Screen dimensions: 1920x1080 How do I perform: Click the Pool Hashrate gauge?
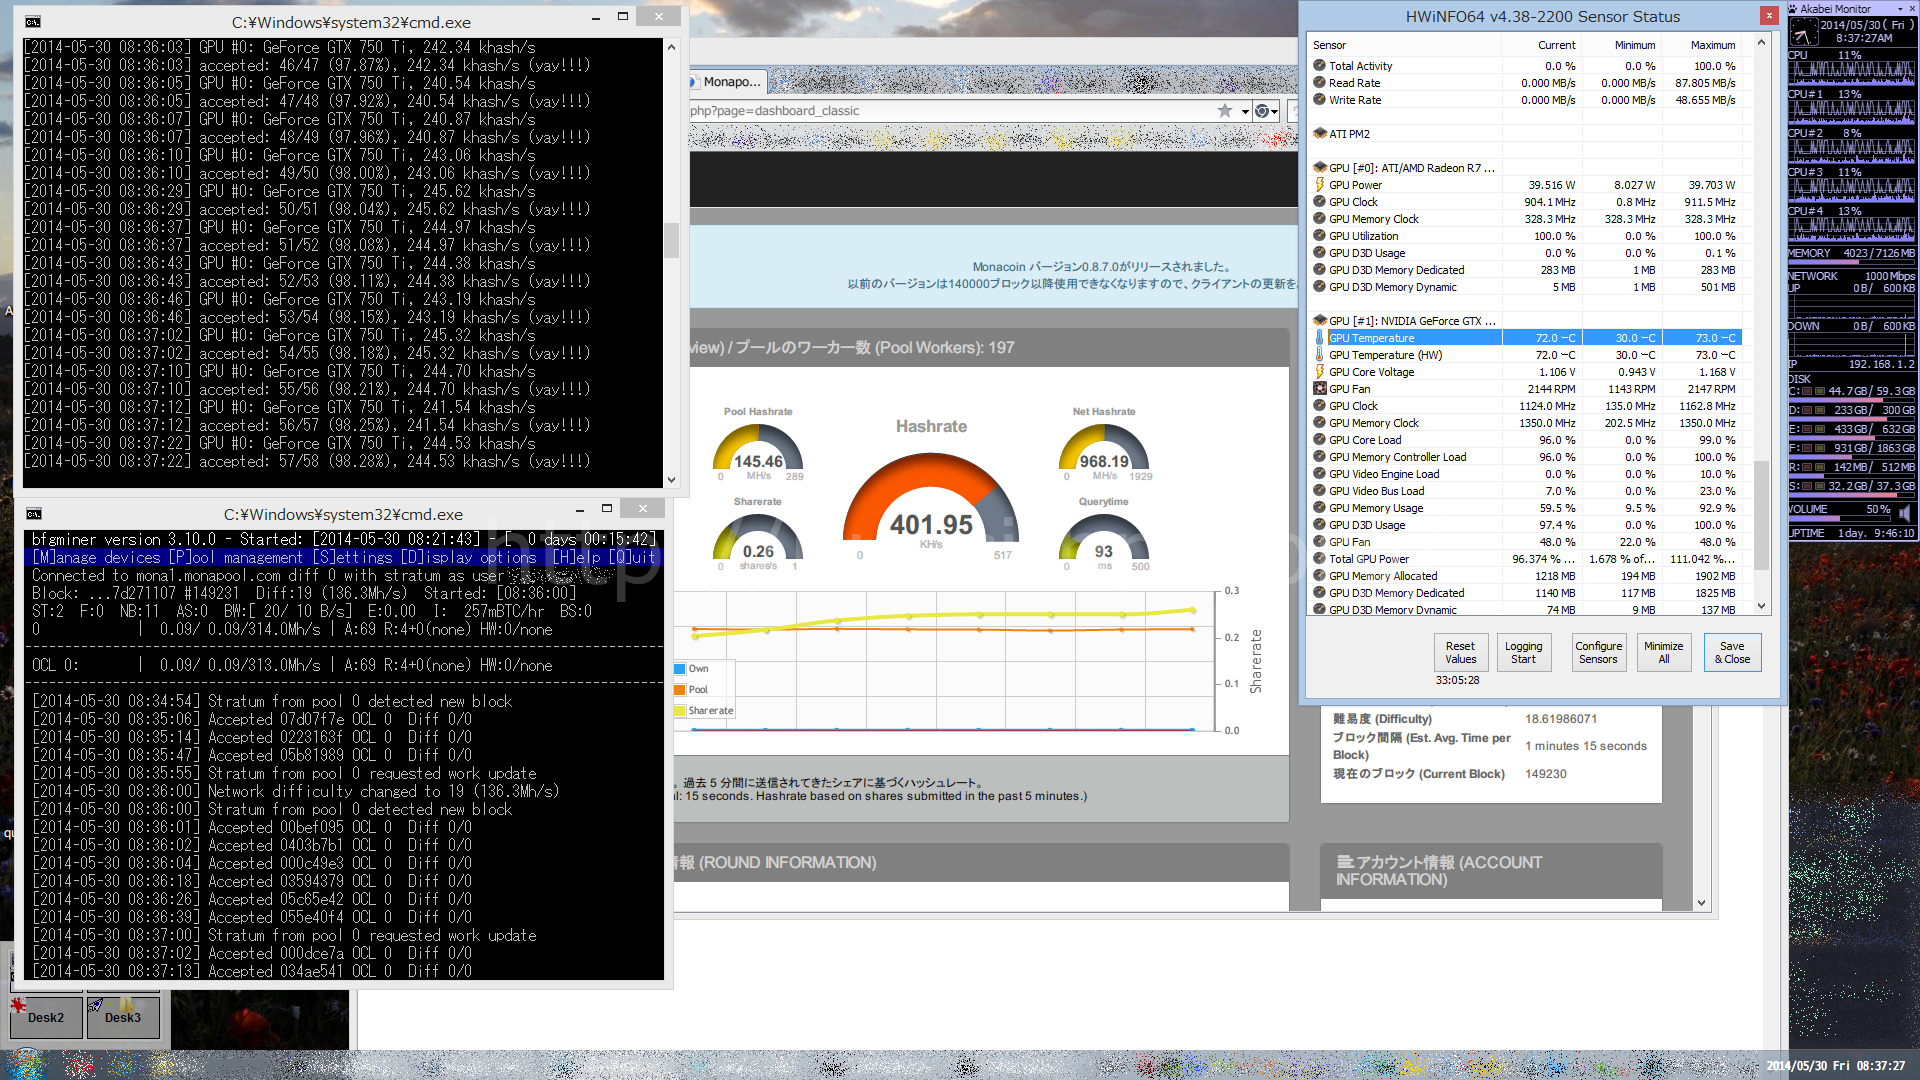click(x=758, y=447)
